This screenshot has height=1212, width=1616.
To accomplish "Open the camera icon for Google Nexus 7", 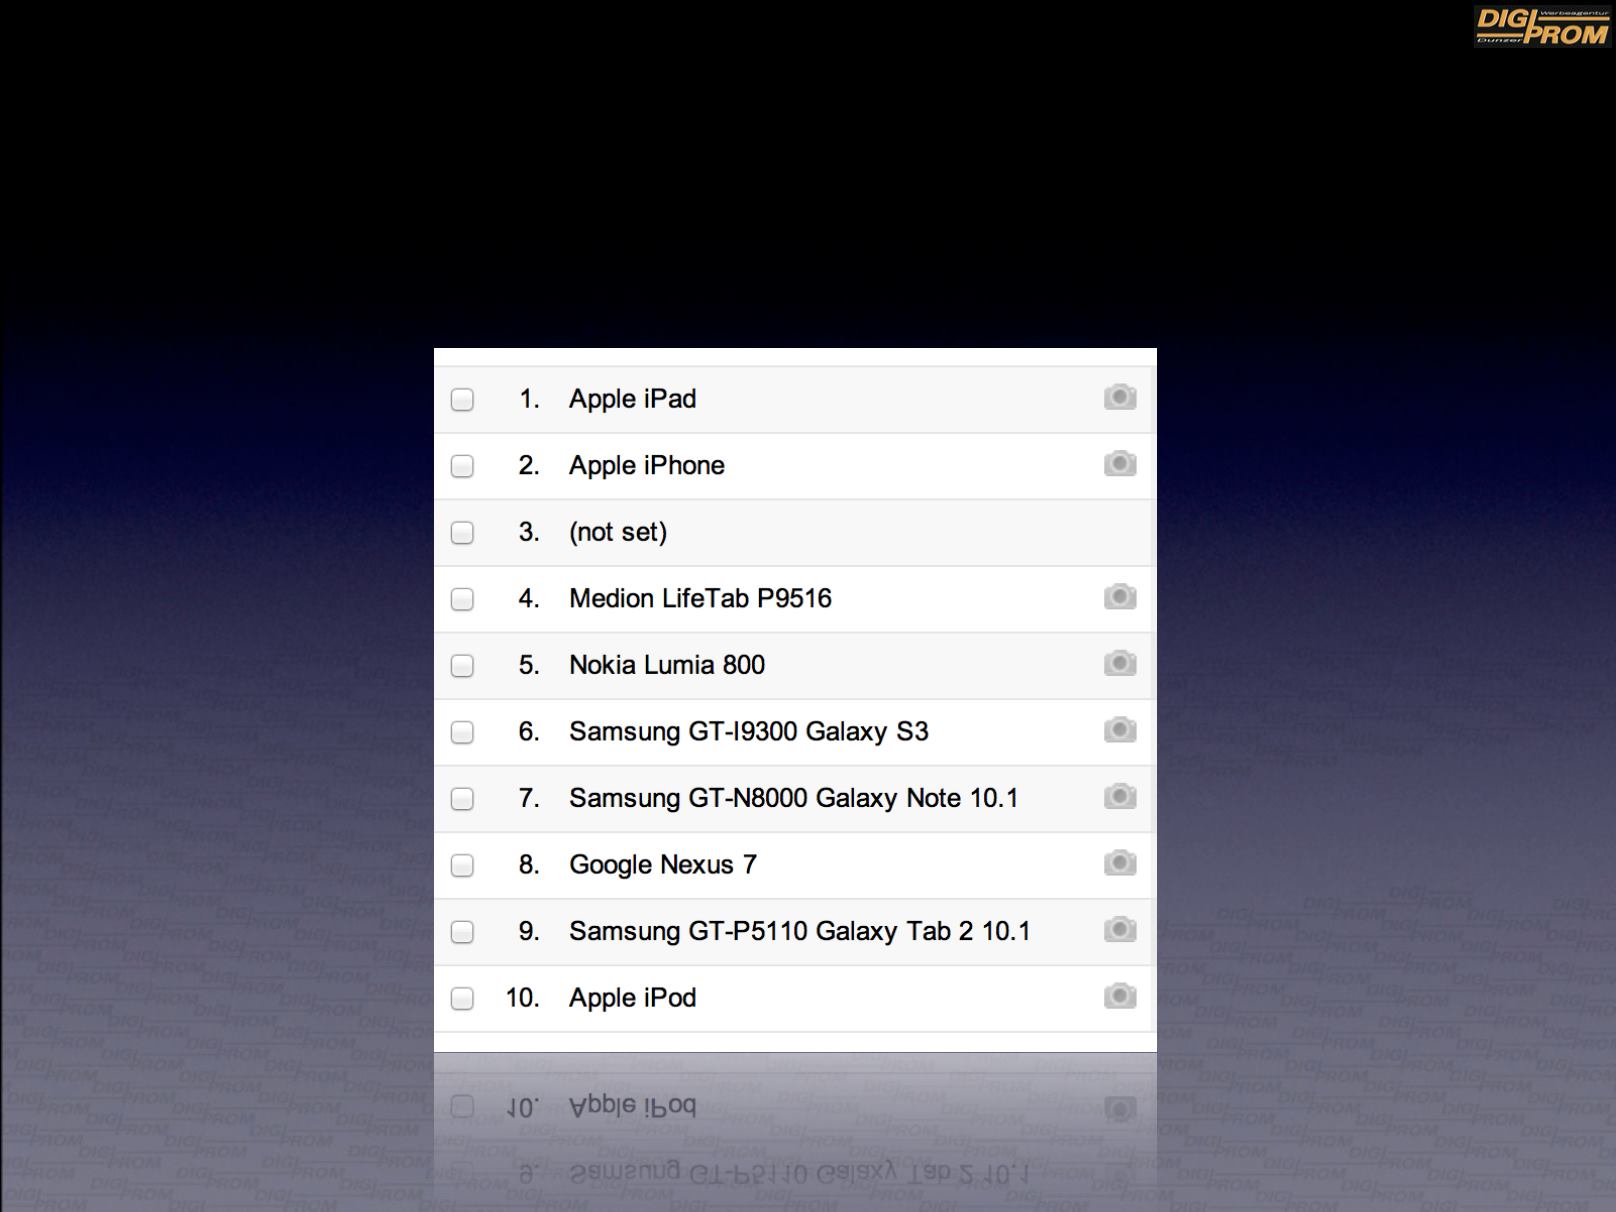I will coord(1120,863).
